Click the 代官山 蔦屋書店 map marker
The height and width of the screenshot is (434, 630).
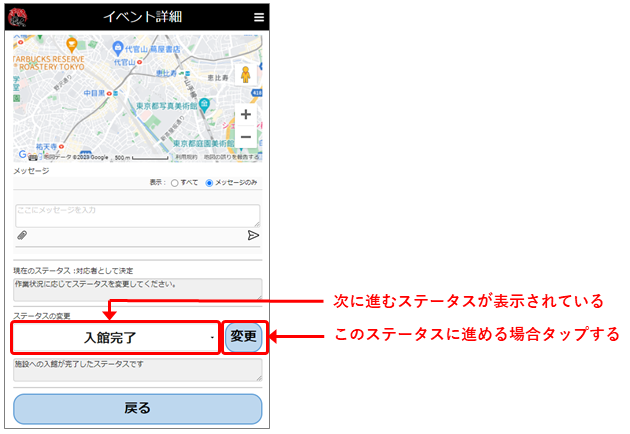(x=119, y=48)
